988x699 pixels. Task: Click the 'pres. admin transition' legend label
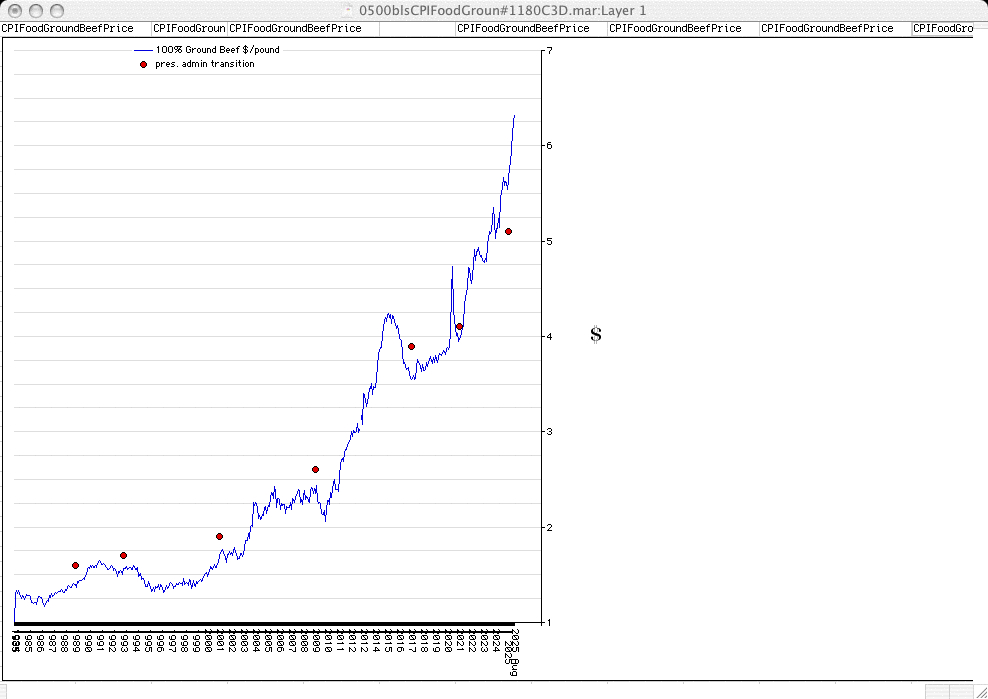pyautogui.click(x=204, y=64)
